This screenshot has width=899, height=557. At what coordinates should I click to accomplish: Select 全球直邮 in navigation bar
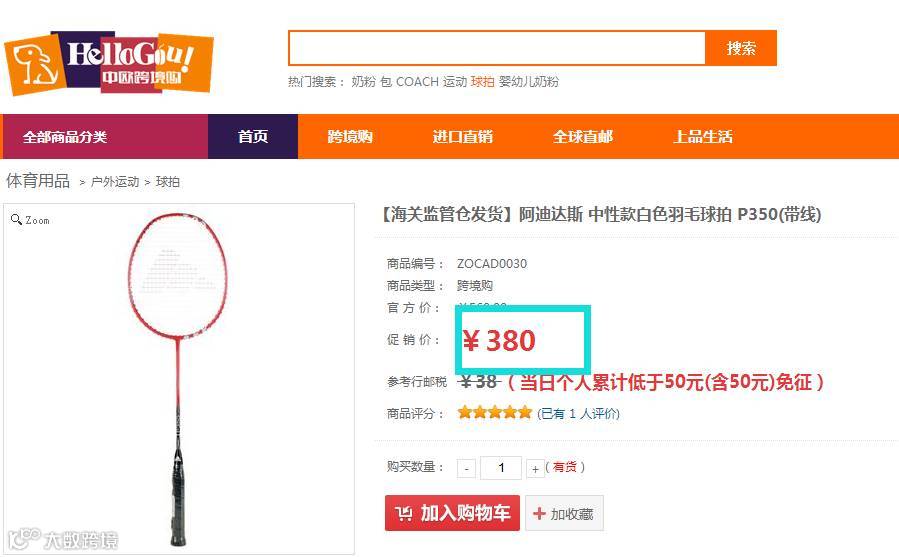583,137
